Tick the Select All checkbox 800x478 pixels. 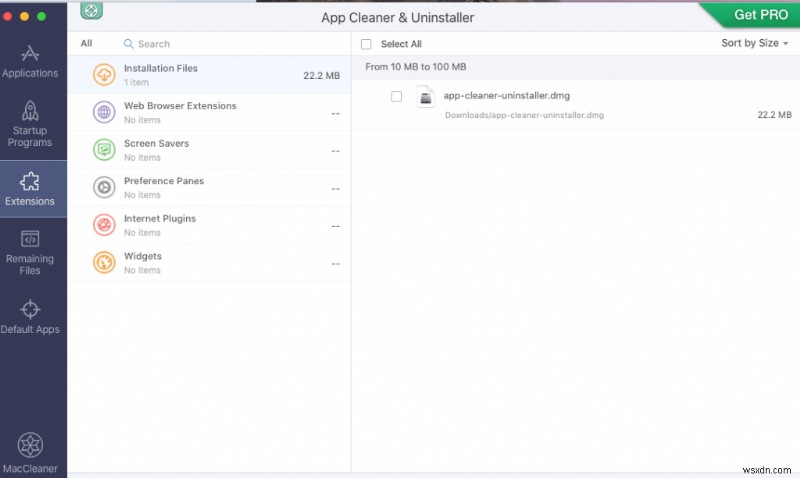click(366, 44)
